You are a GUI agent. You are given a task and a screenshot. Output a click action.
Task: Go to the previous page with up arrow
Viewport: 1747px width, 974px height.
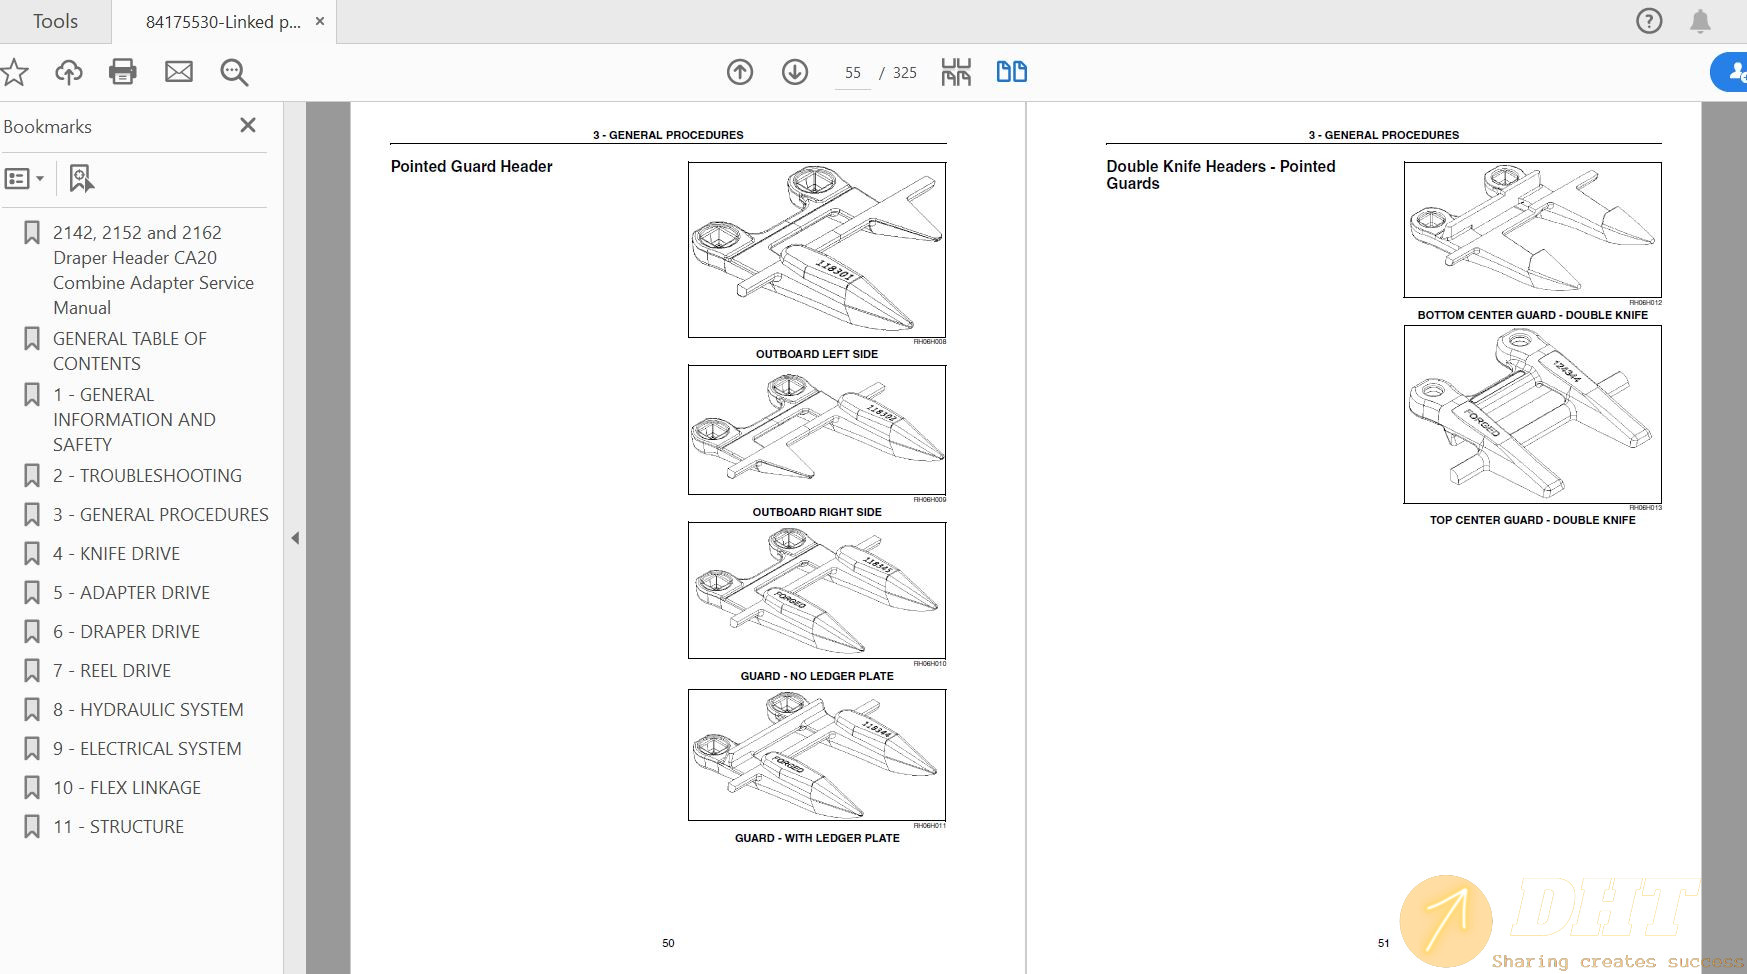(740, 72)
